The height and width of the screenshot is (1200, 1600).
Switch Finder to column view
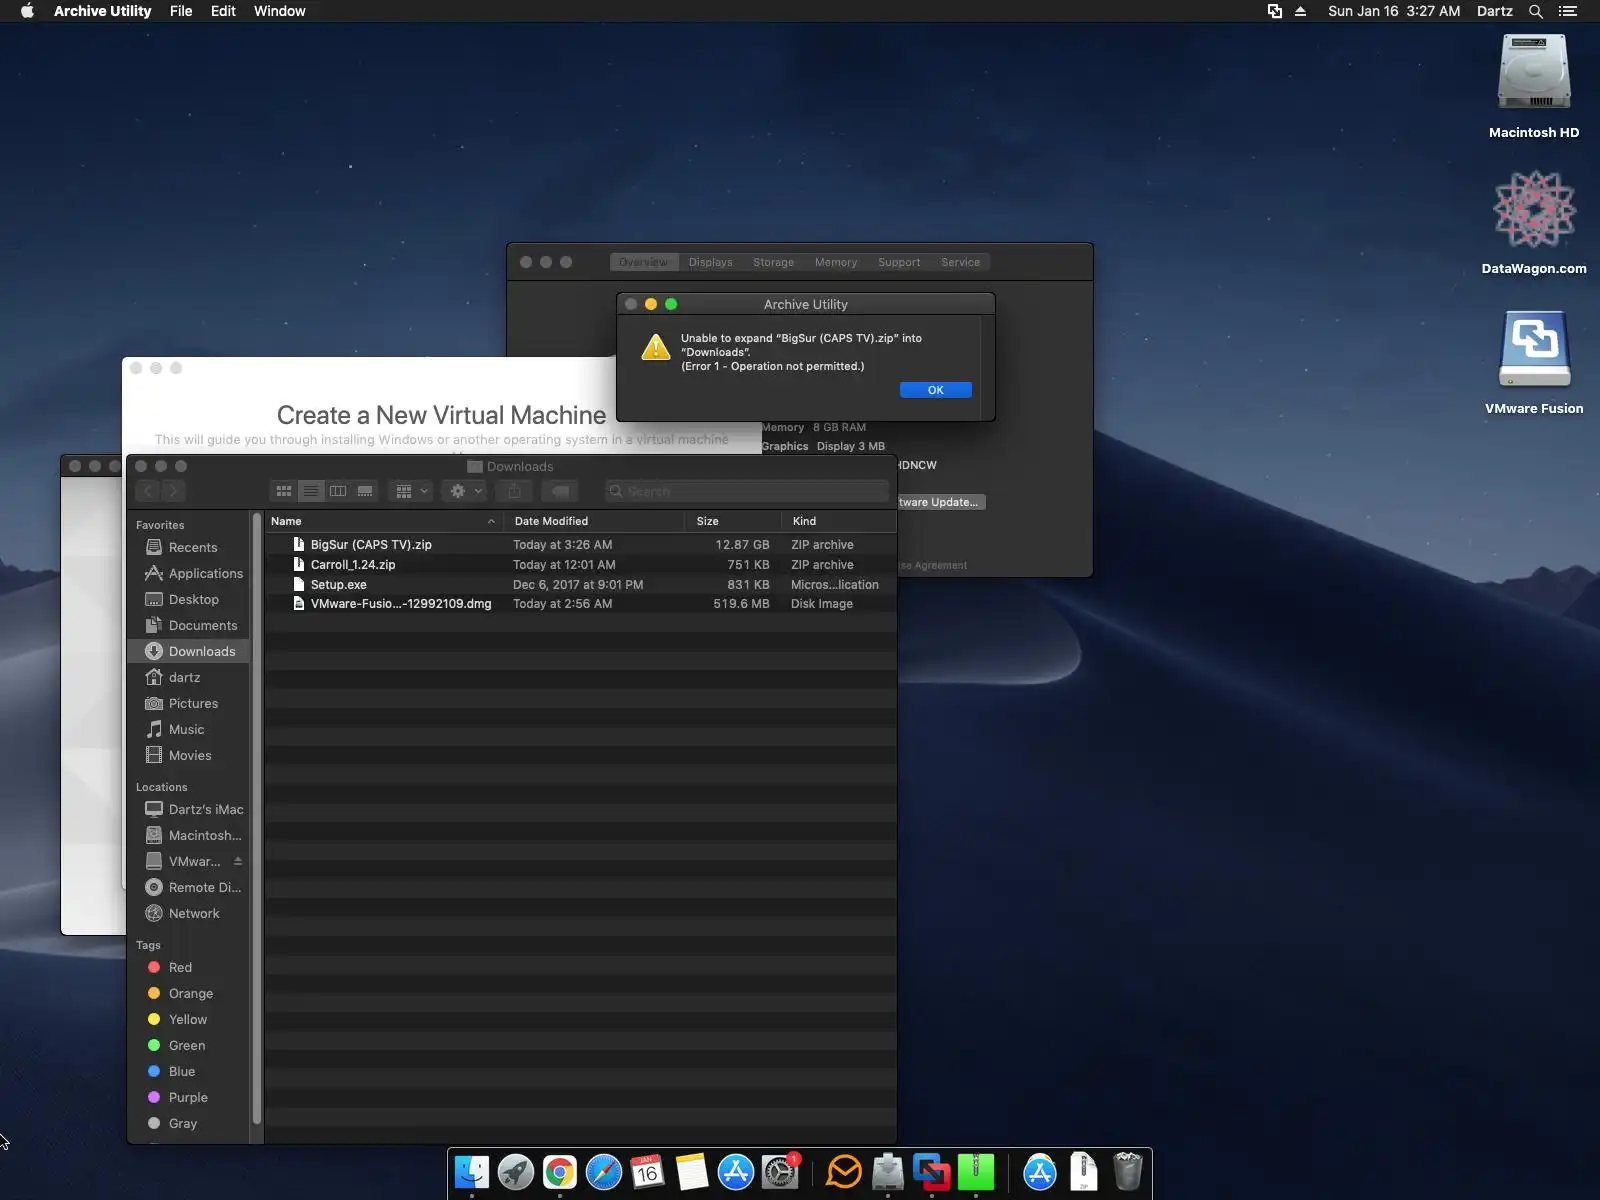tap(338, 491)
